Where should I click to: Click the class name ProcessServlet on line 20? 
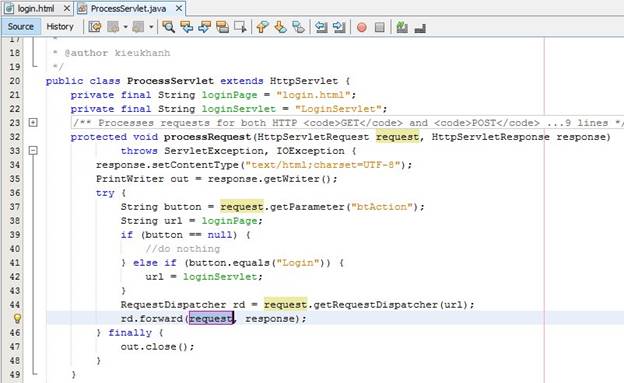[x=170, y=81]
